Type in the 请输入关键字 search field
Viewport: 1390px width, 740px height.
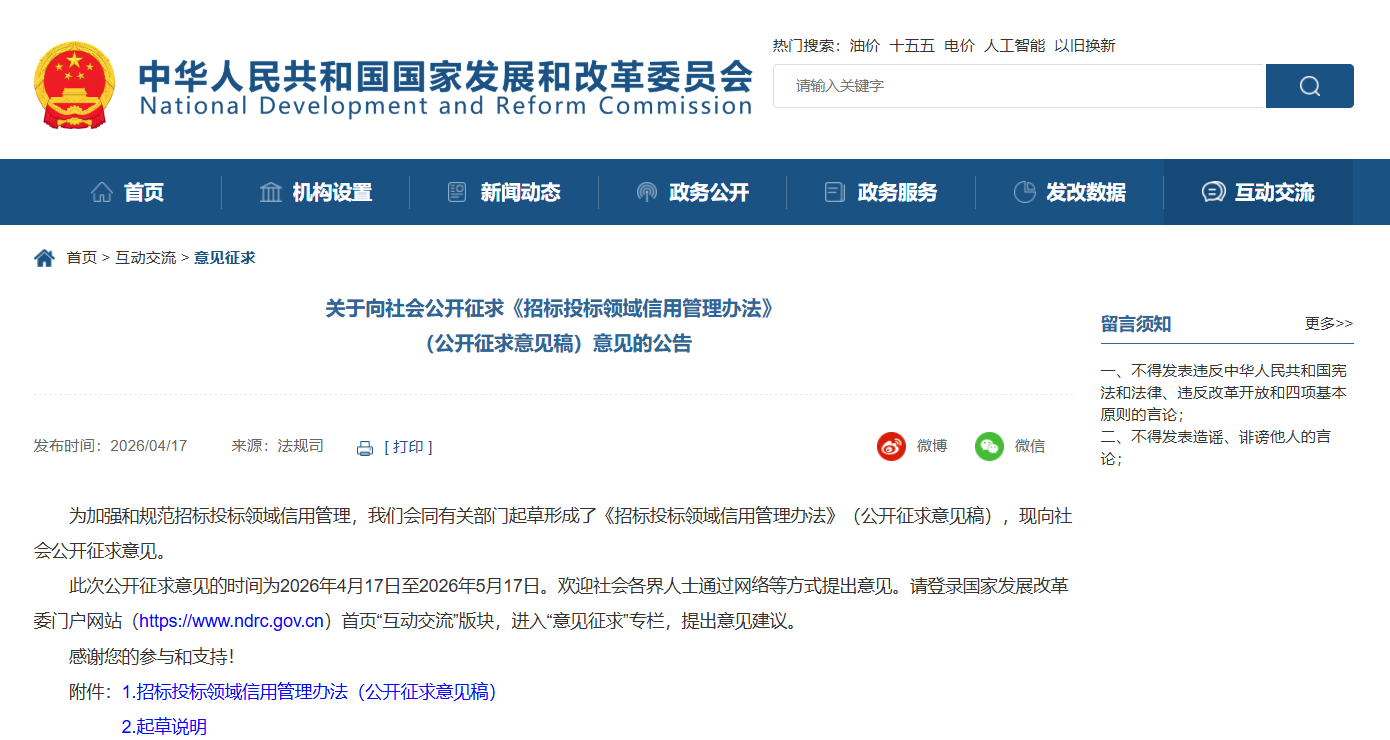1020,86
